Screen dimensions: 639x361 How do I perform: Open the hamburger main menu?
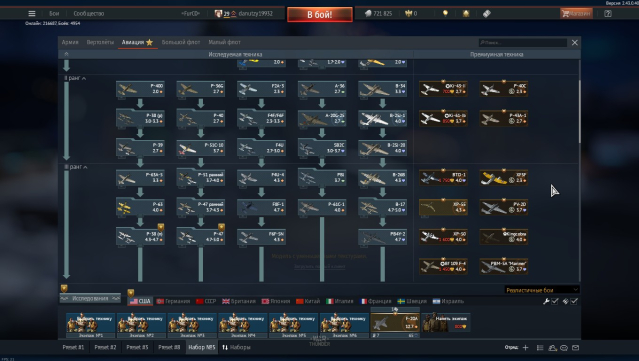[x=32, y=13]
